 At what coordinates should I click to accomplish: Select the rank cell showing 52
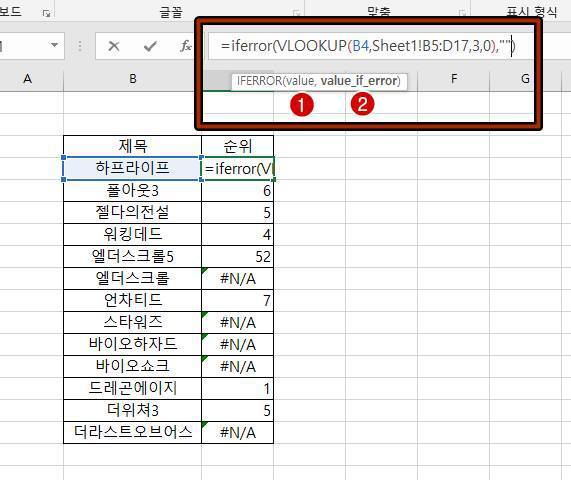pos(237,256)
